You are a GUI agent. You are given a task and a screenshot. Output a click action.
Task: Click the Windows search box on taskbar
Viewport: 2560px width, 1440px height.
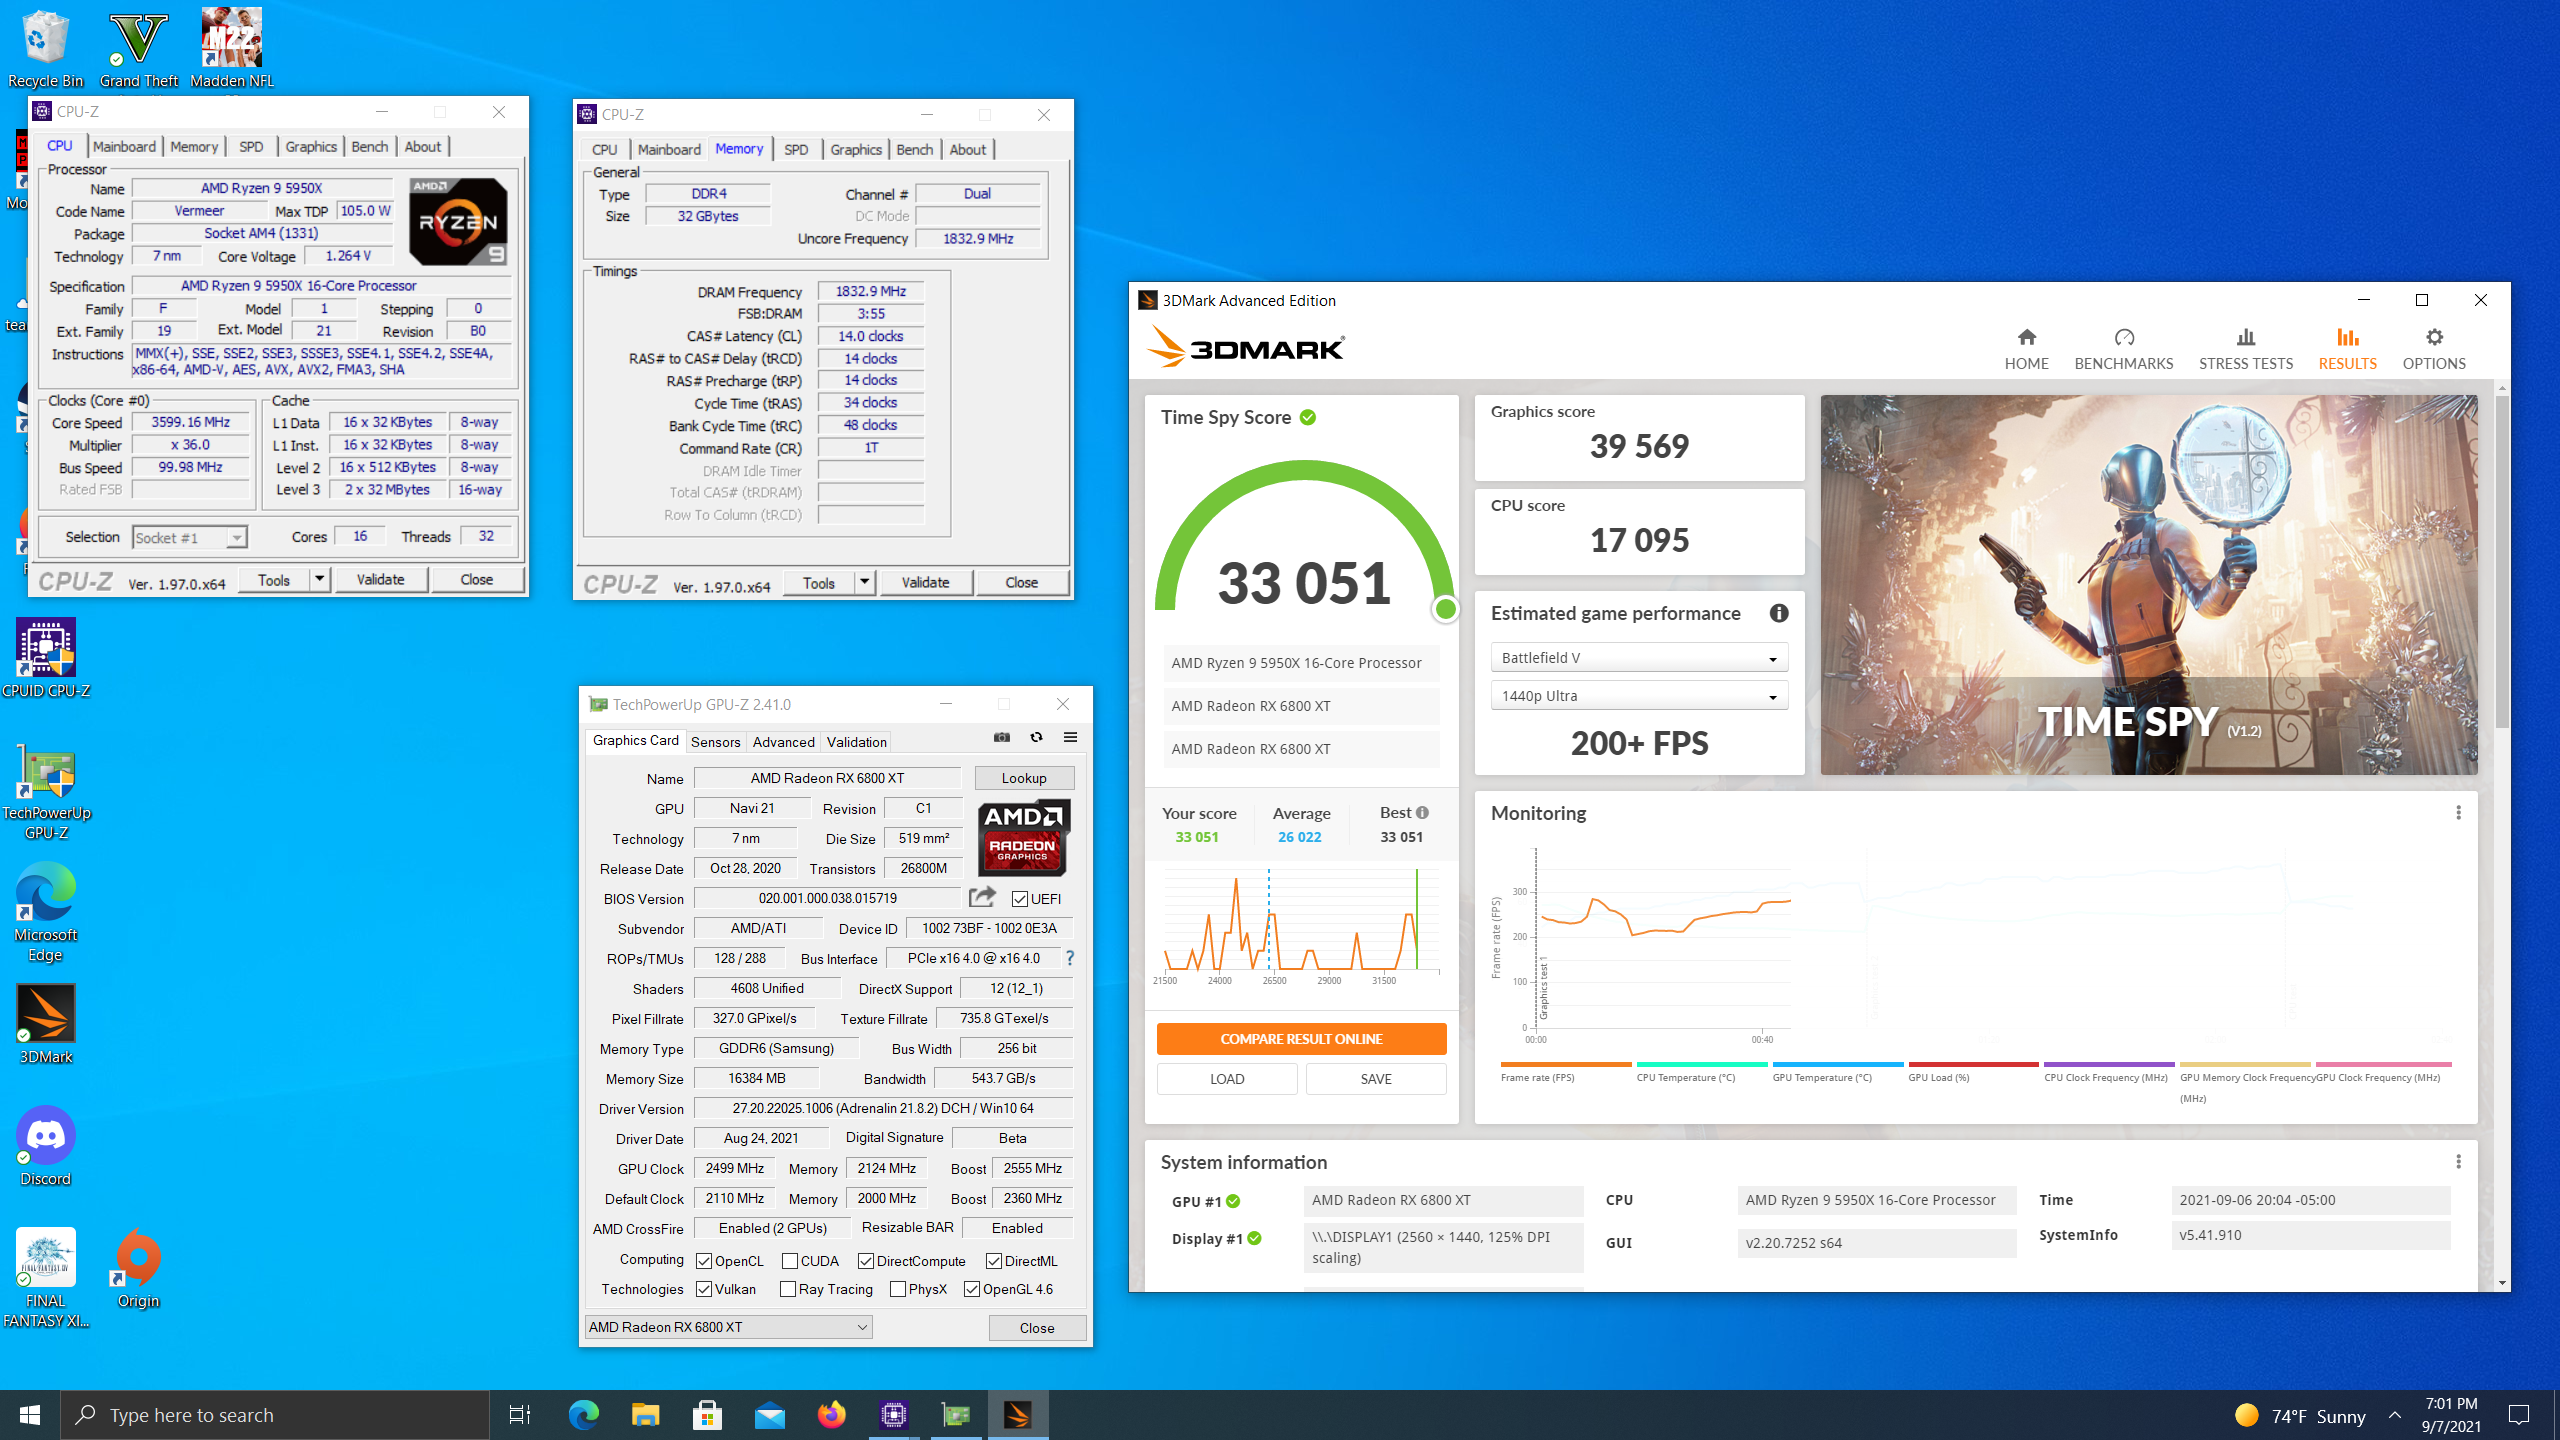[x=275, y=1415]
